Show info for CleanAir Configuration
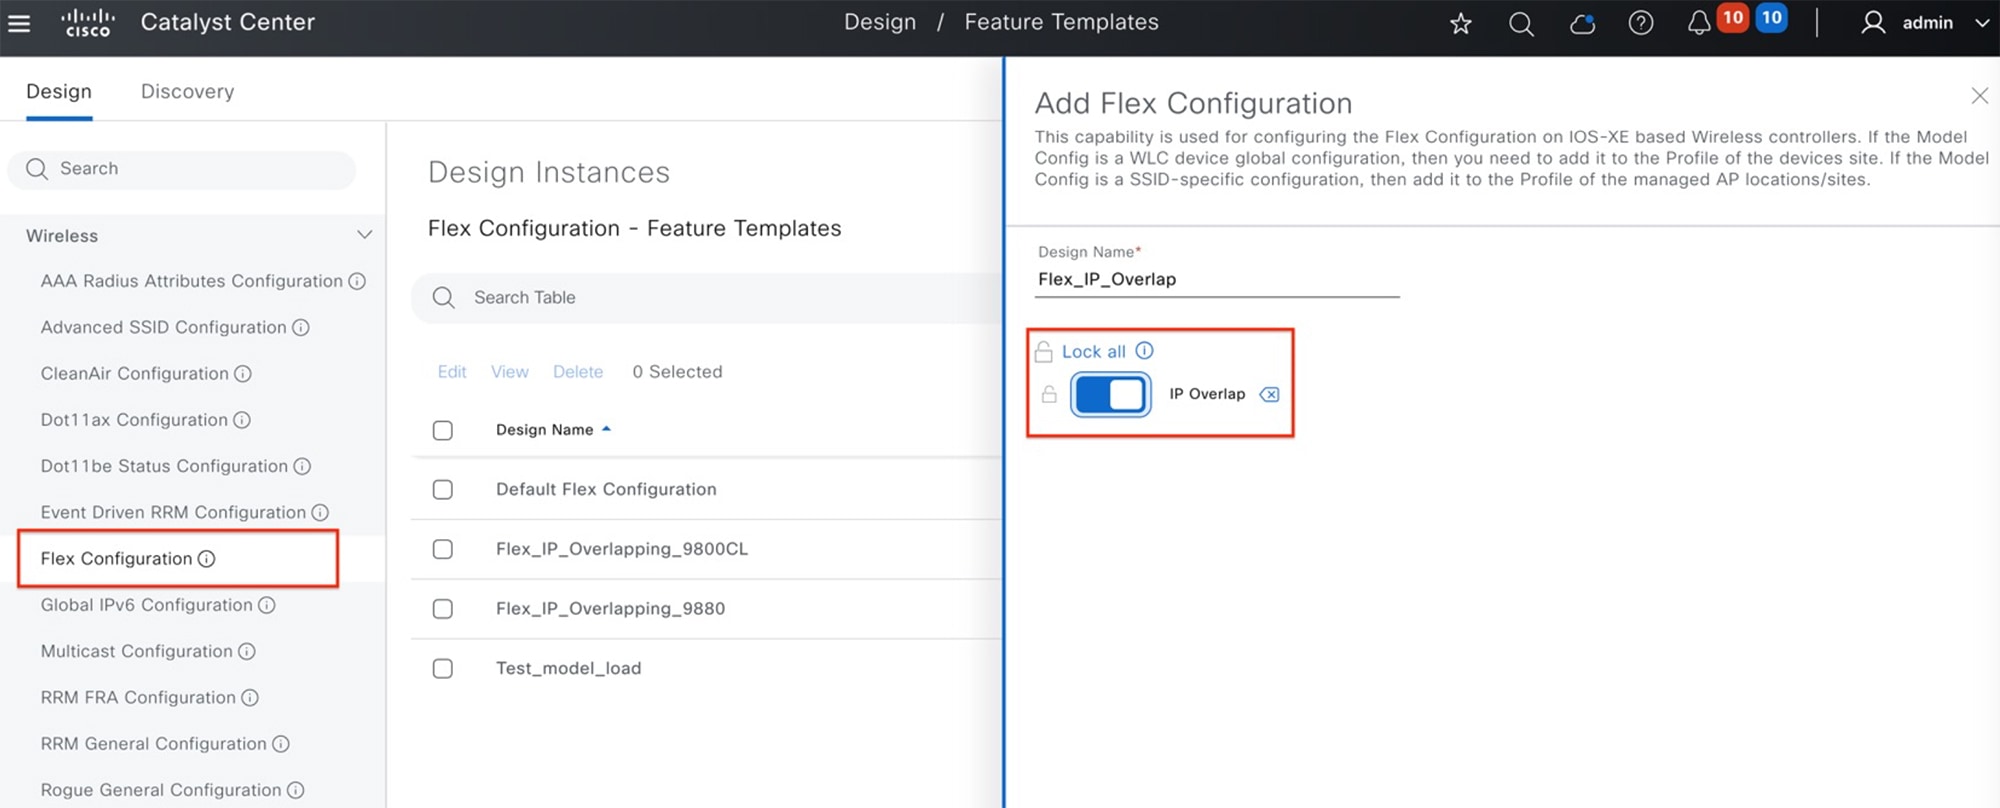Screen dimensions: 2000x808 click(x=242, y=373)
